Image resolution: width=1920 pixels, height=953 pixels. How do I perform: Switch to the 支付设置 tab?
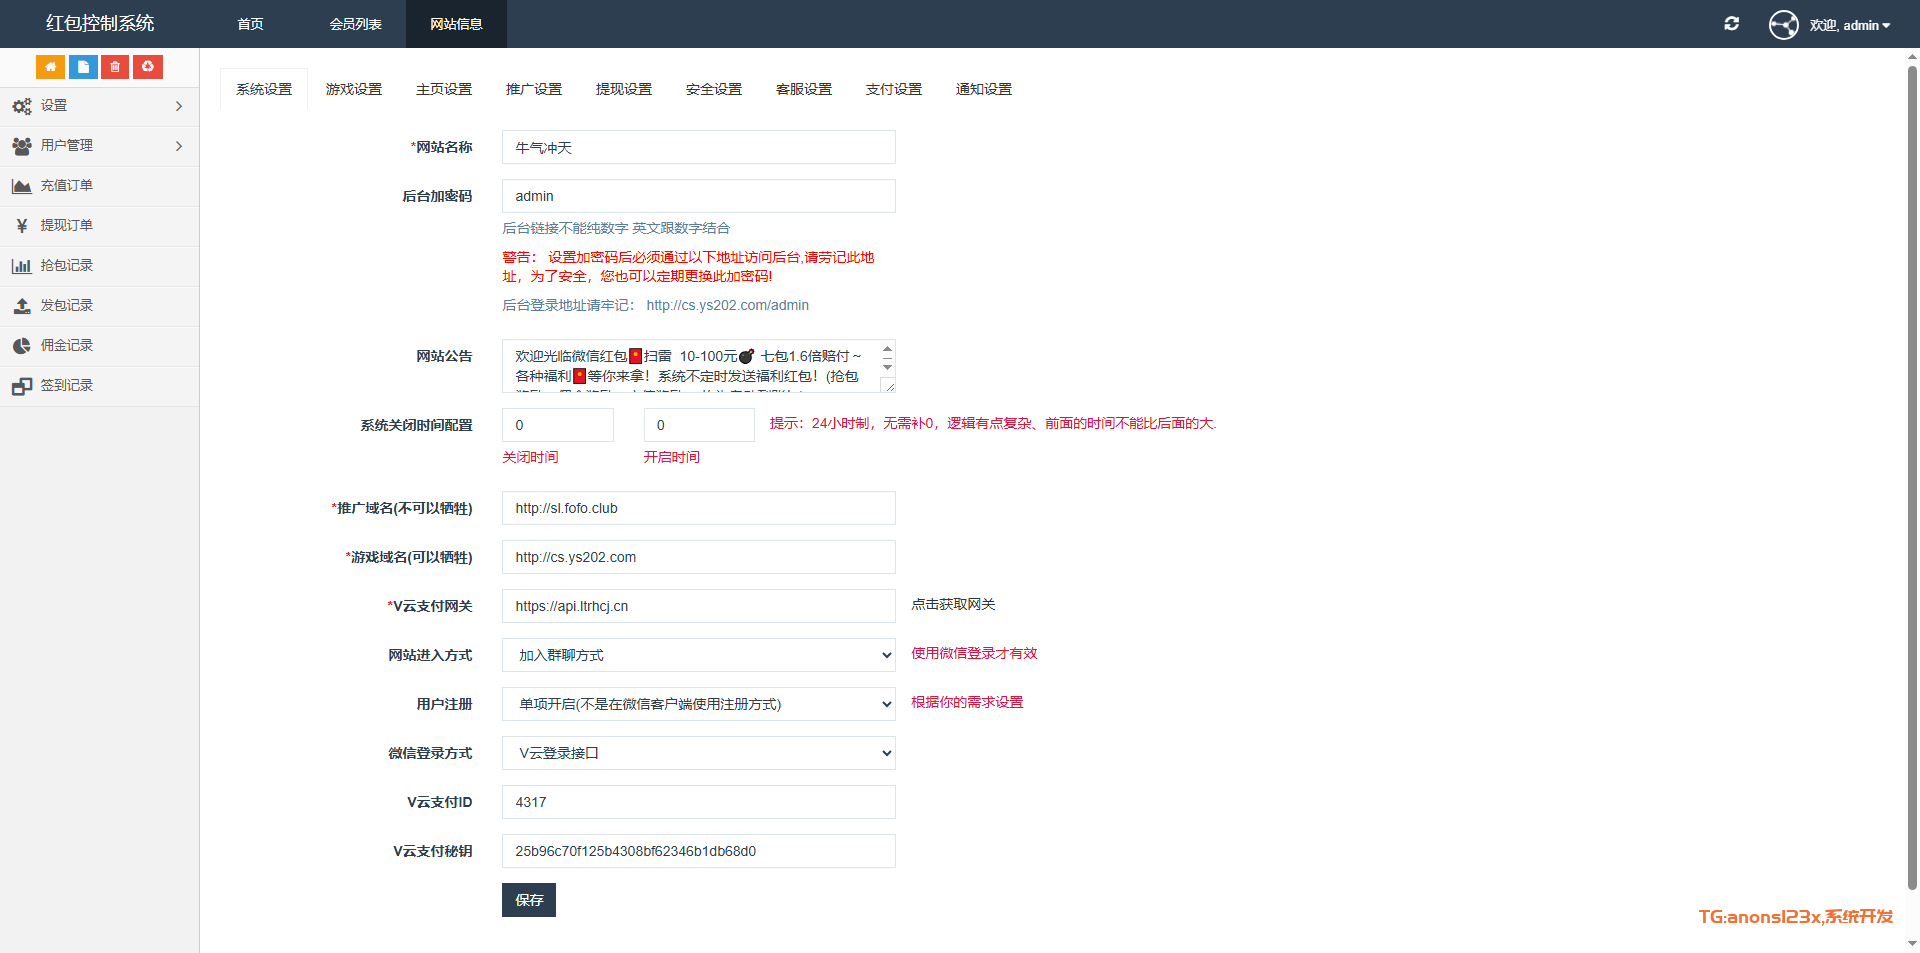(894, 90)
